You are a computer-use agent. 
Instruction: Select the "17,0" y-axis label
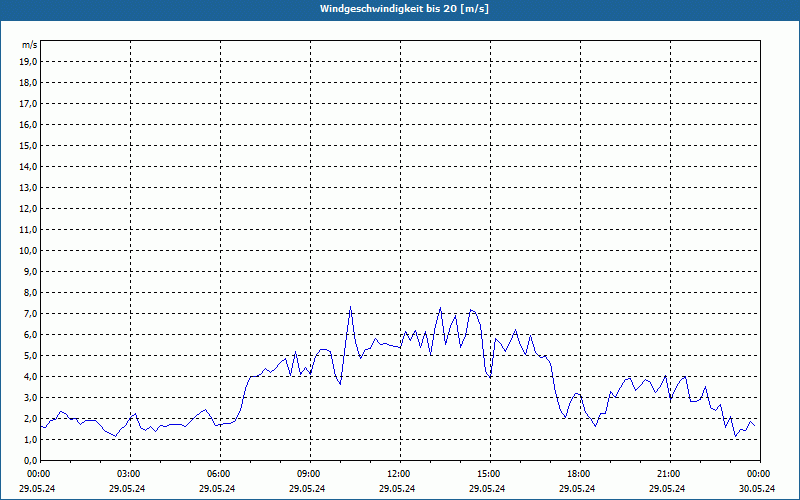point(28,104)
